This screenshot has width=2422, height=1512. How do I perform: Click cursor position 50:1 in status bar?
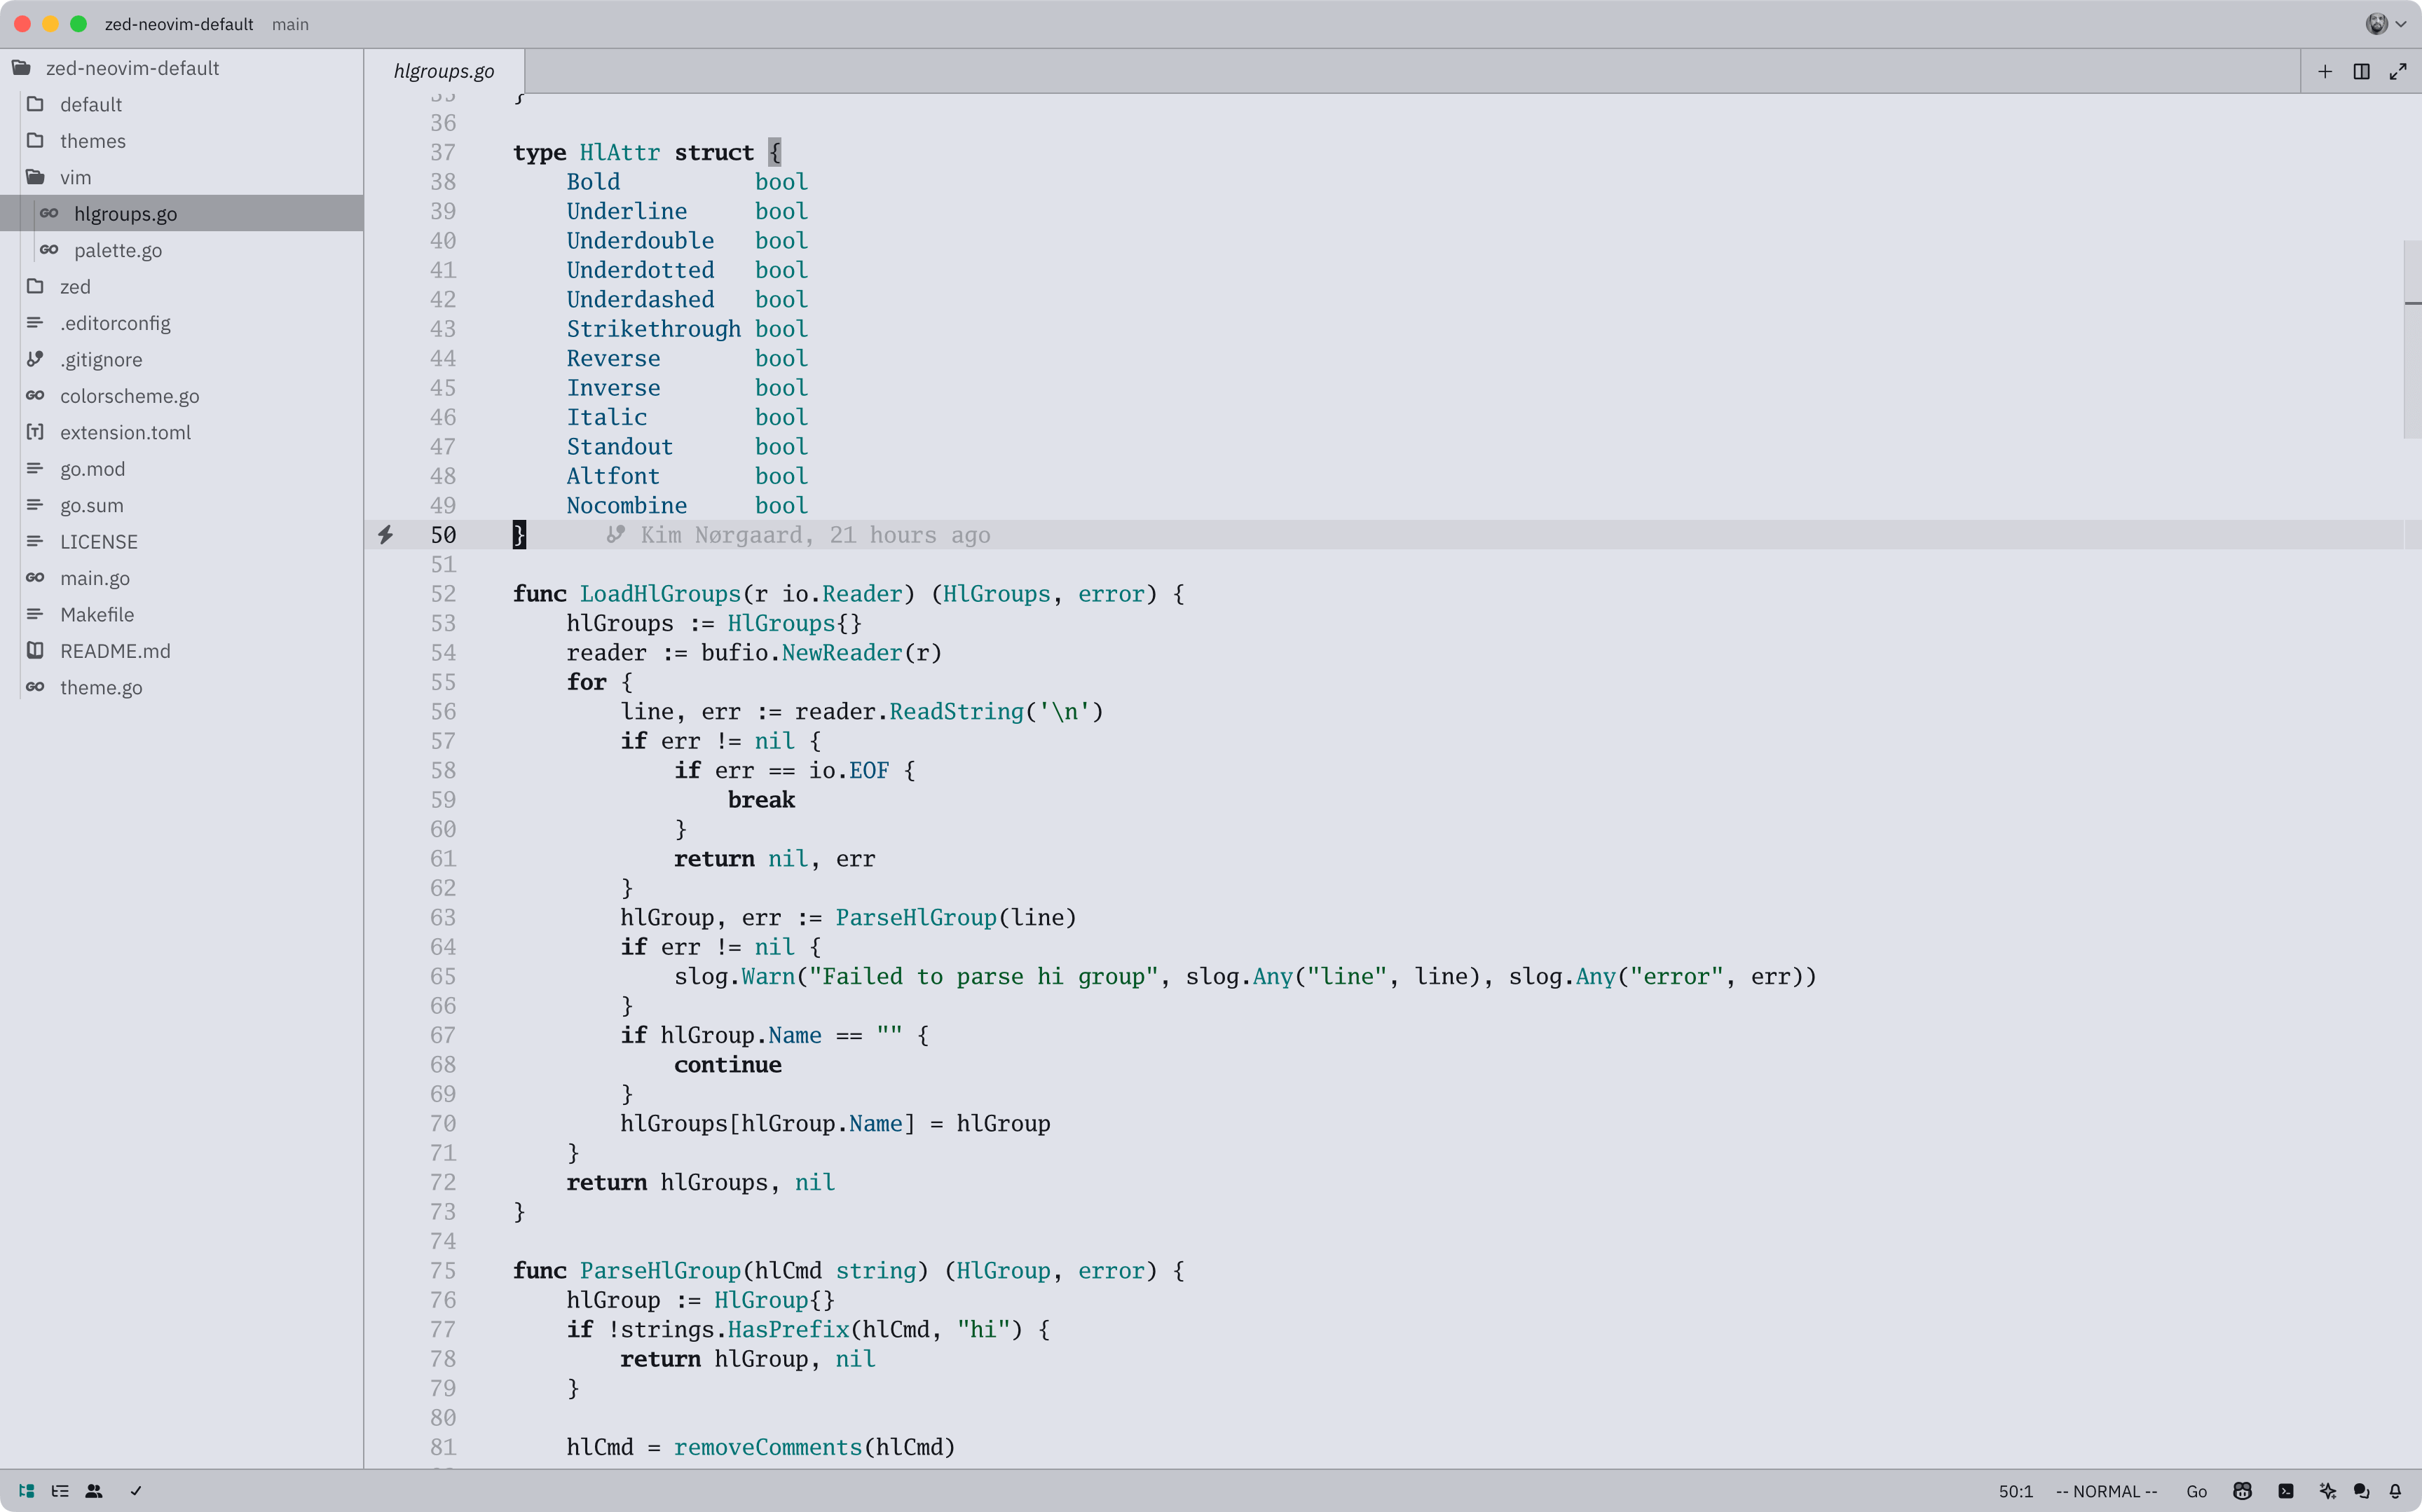[2015, 1491]
